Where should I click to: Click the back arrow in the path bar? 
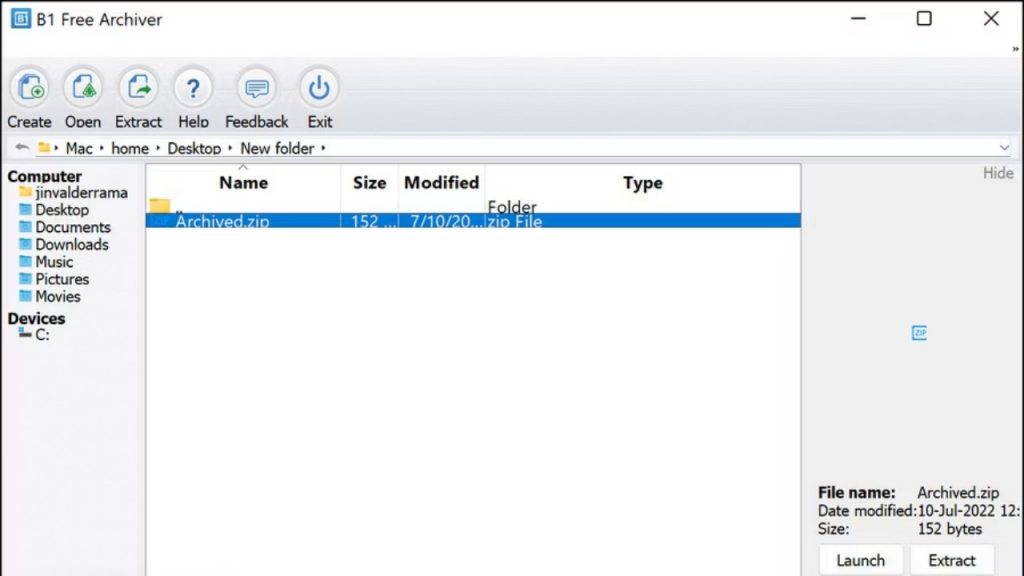(22, 148)
